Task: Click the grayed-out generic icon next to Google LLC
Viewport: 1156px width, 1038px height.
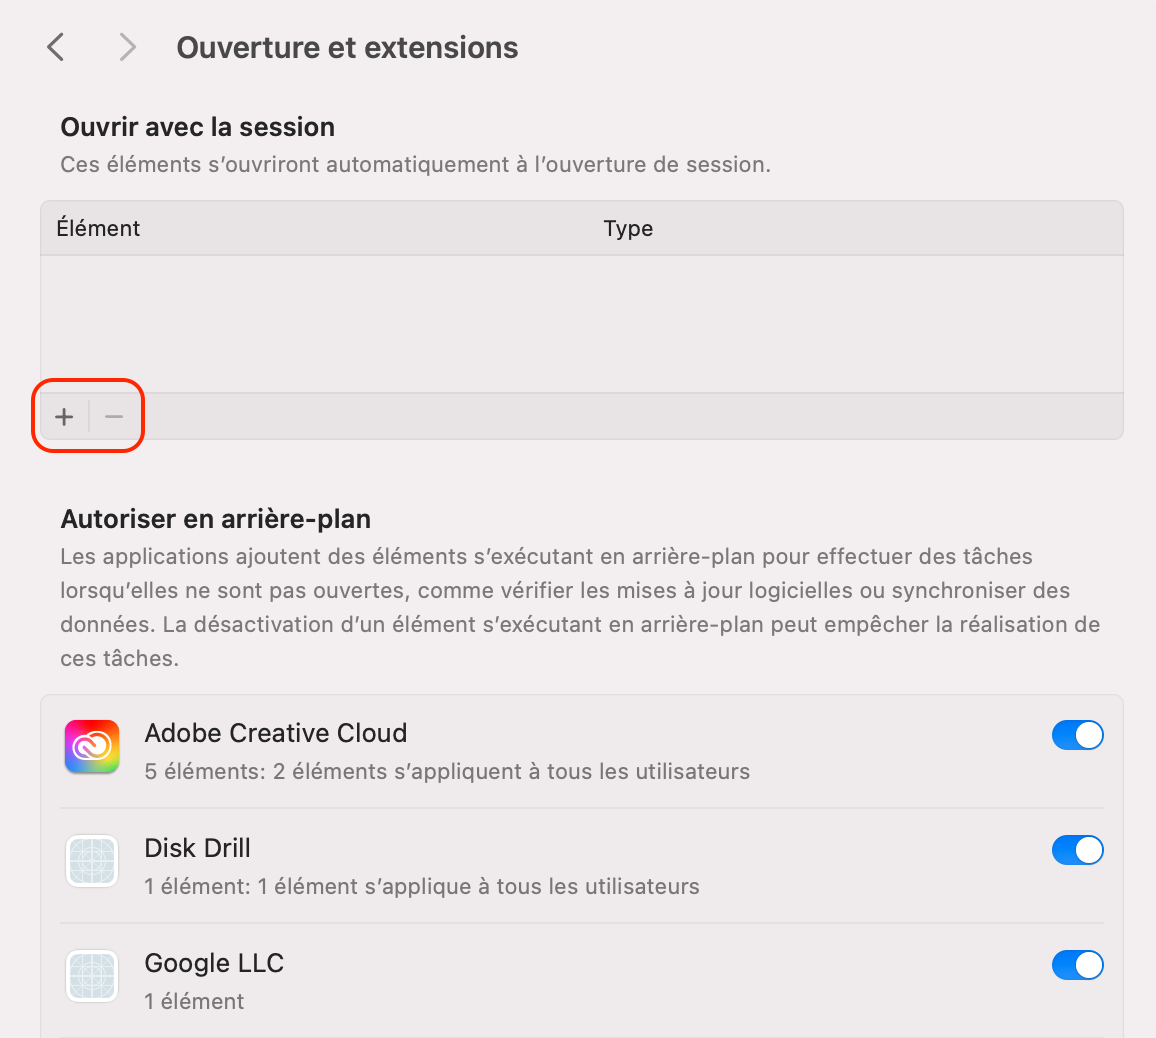Action: (x=91, y=976)
